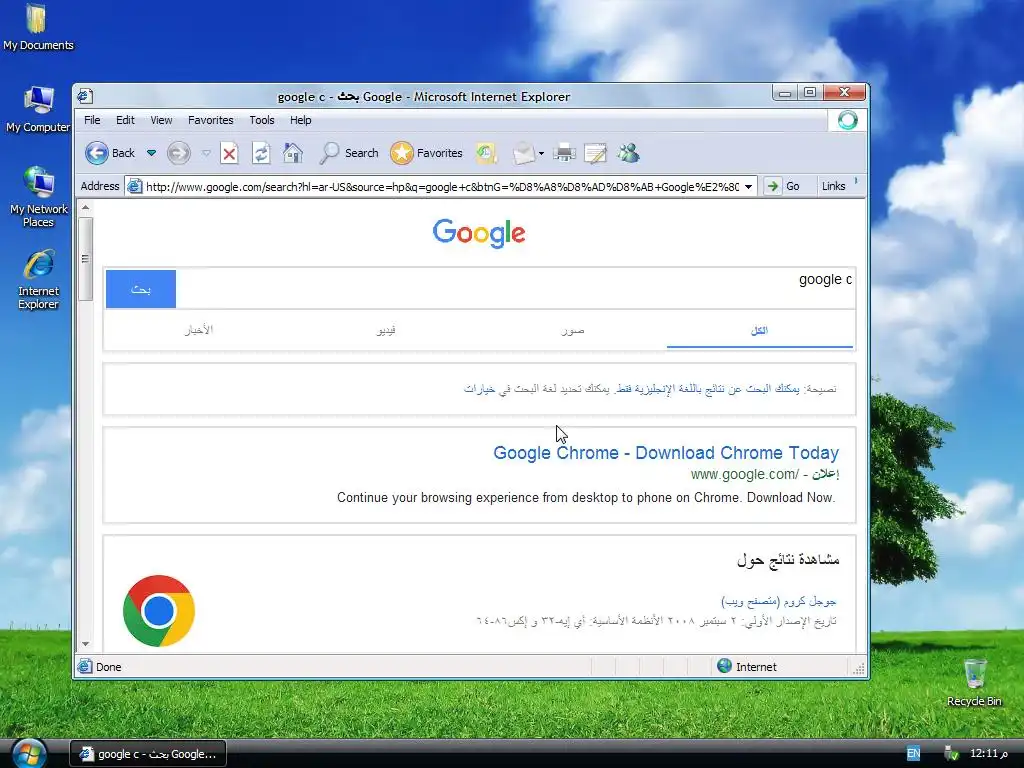Switch to the News tab (الأخبار)

point(199,330)
